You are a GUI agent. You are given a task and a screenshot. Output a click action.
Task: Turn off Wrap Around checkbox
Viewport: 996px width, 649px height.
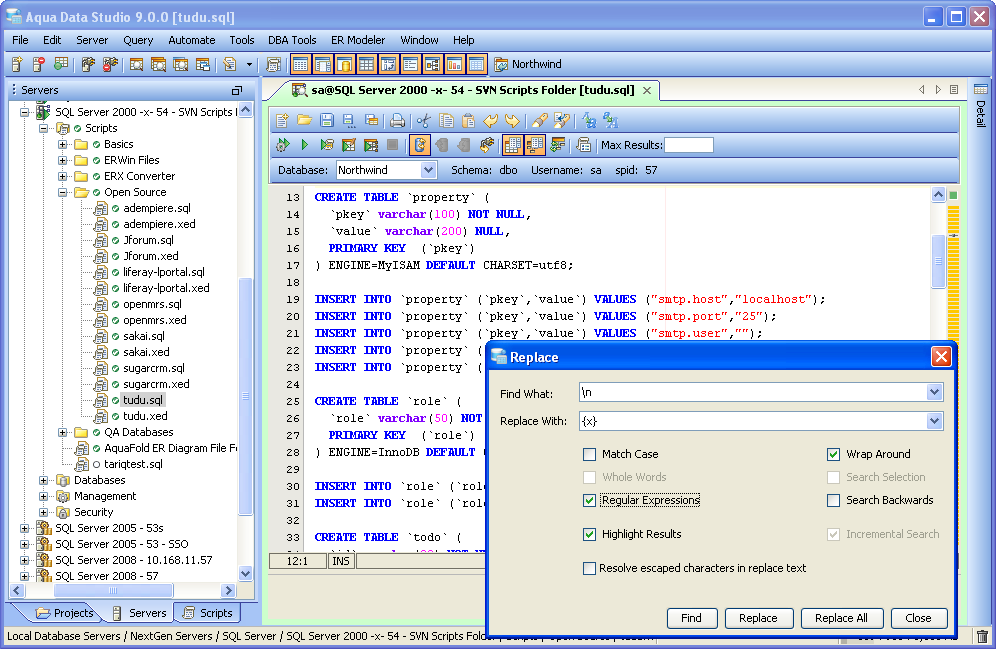[834, 454]
